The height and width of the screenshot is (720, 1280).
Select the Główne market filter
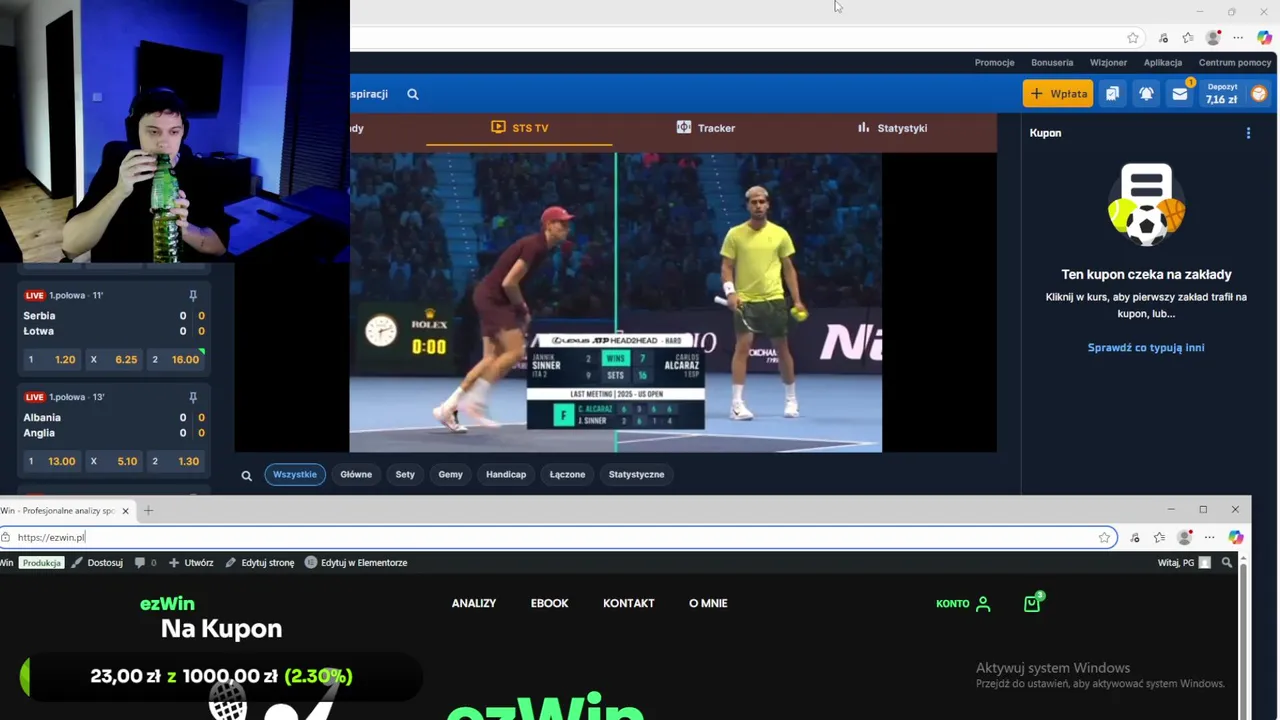[x=356, y=475]
